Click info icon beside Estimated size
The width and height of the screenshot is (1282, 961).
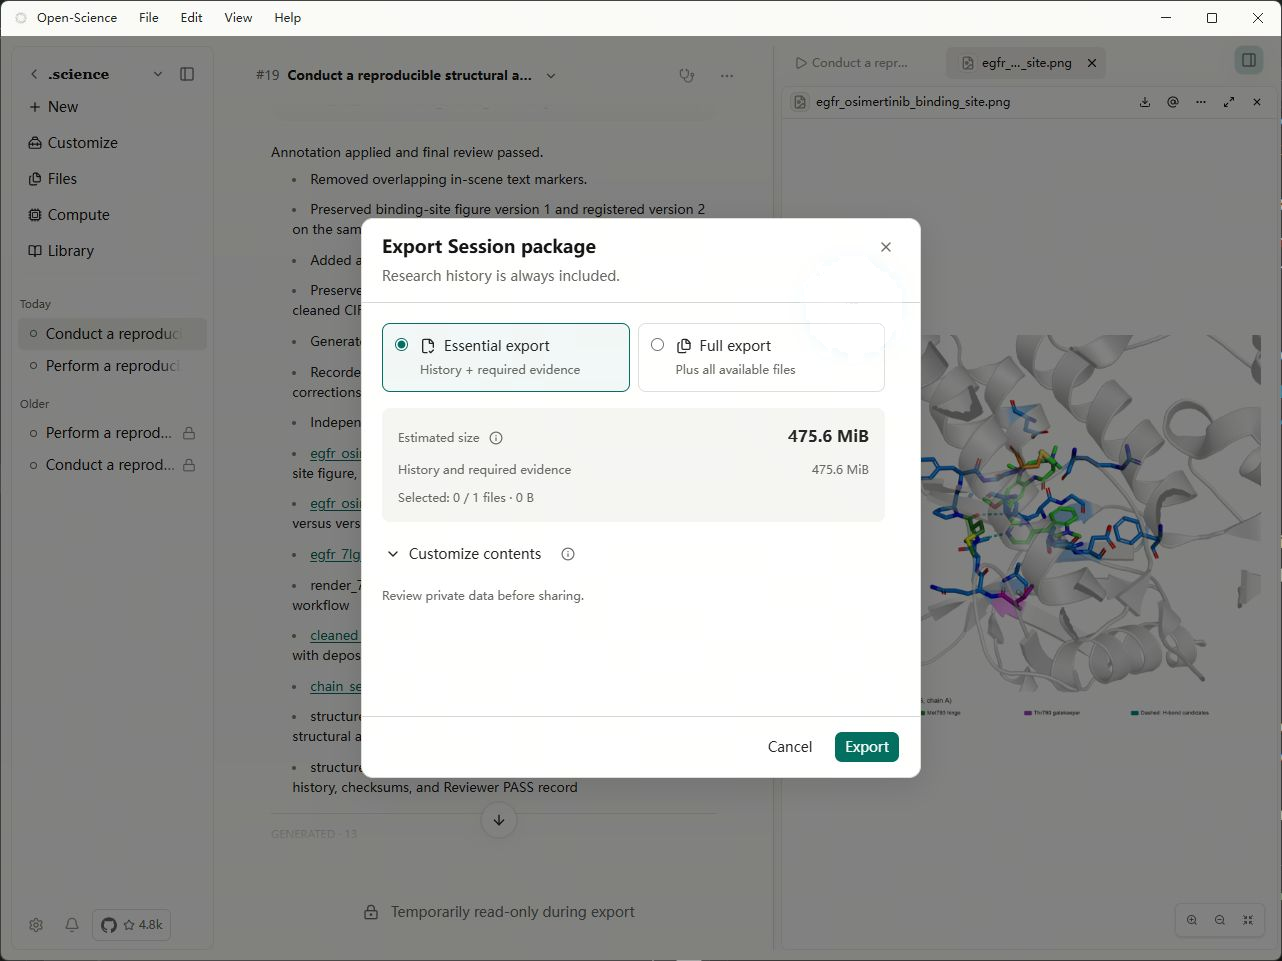click(496, 438)
